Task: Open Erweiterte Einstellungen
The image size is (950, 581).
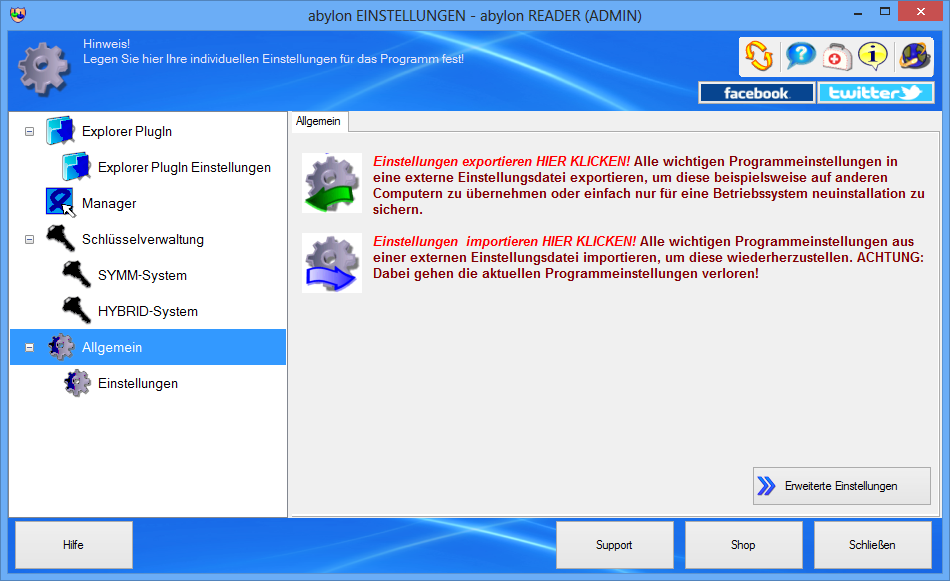Action: click(x=842, y=486)
